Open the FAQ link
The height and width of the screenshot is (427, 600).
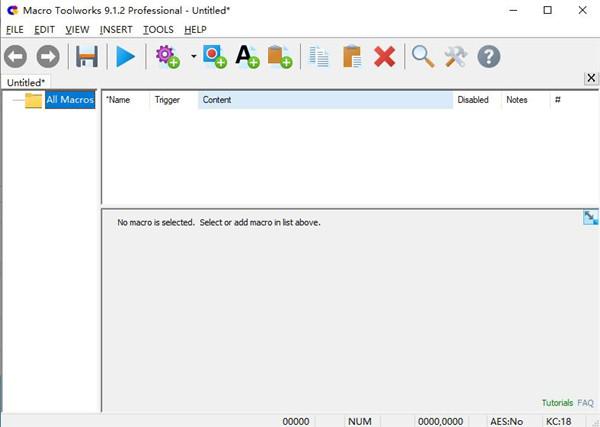(x=585, y=403)
